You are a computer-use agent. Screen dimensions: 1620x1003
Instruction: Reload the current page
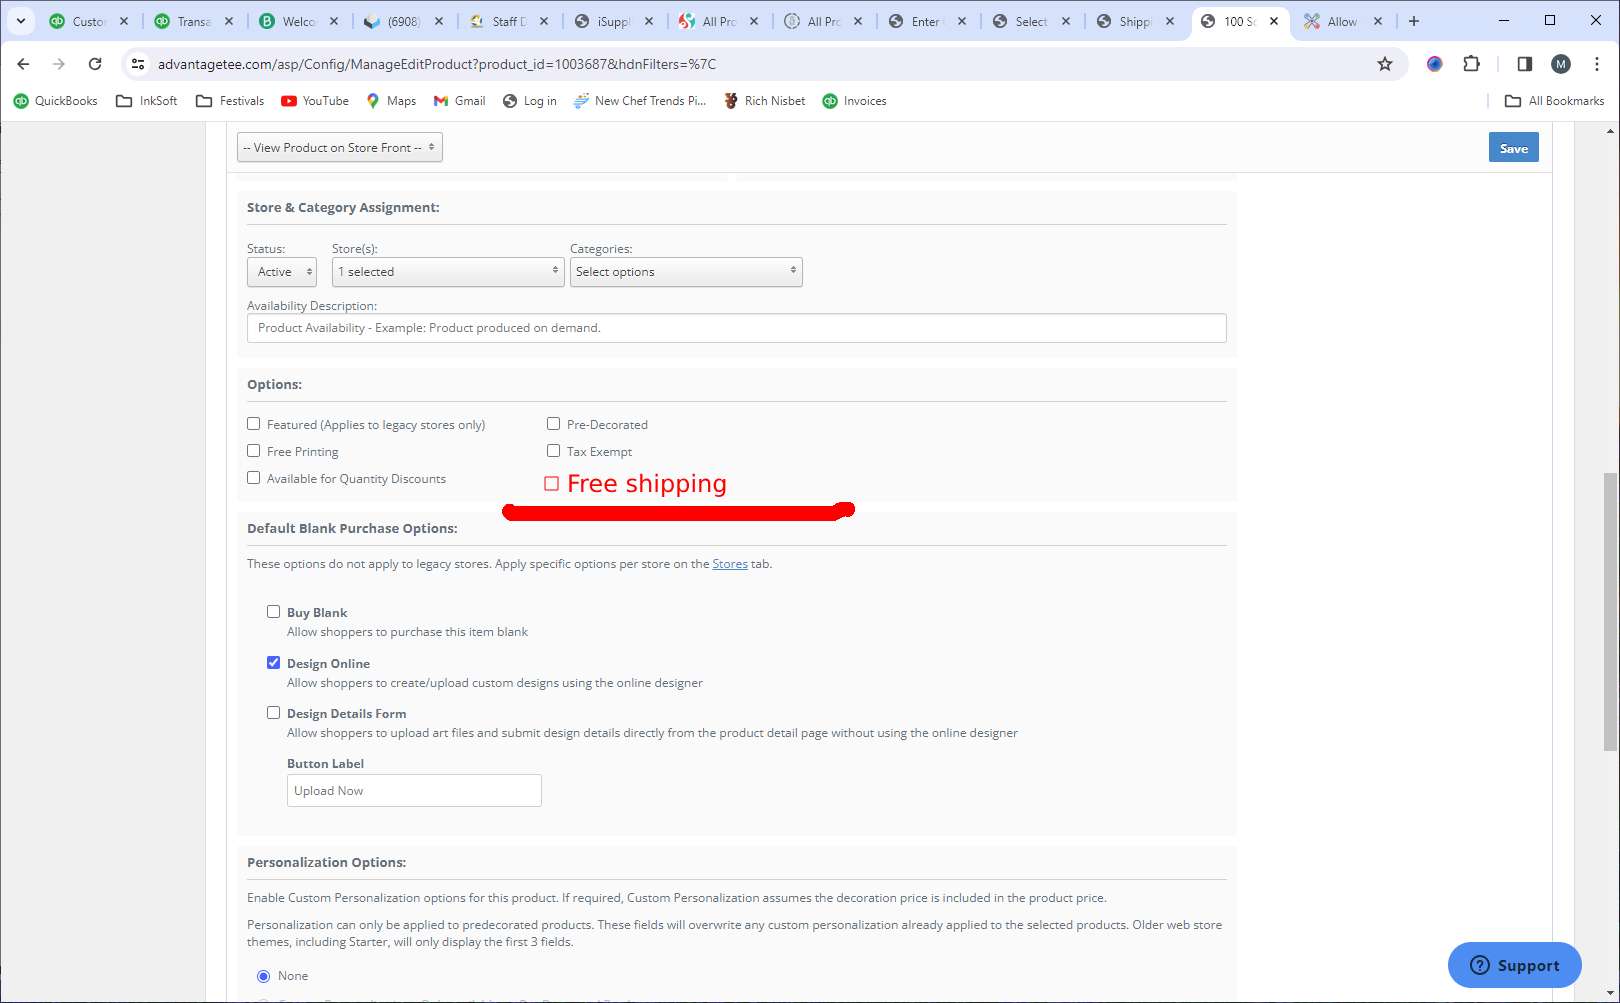point(95,64)
